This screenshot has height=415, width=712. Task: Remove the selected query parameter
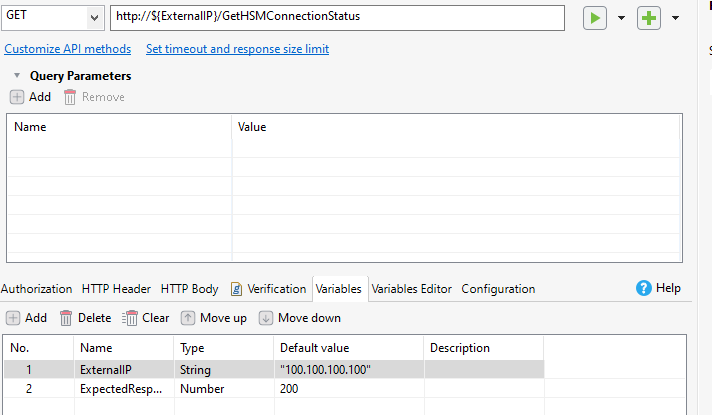click(94, 97)
